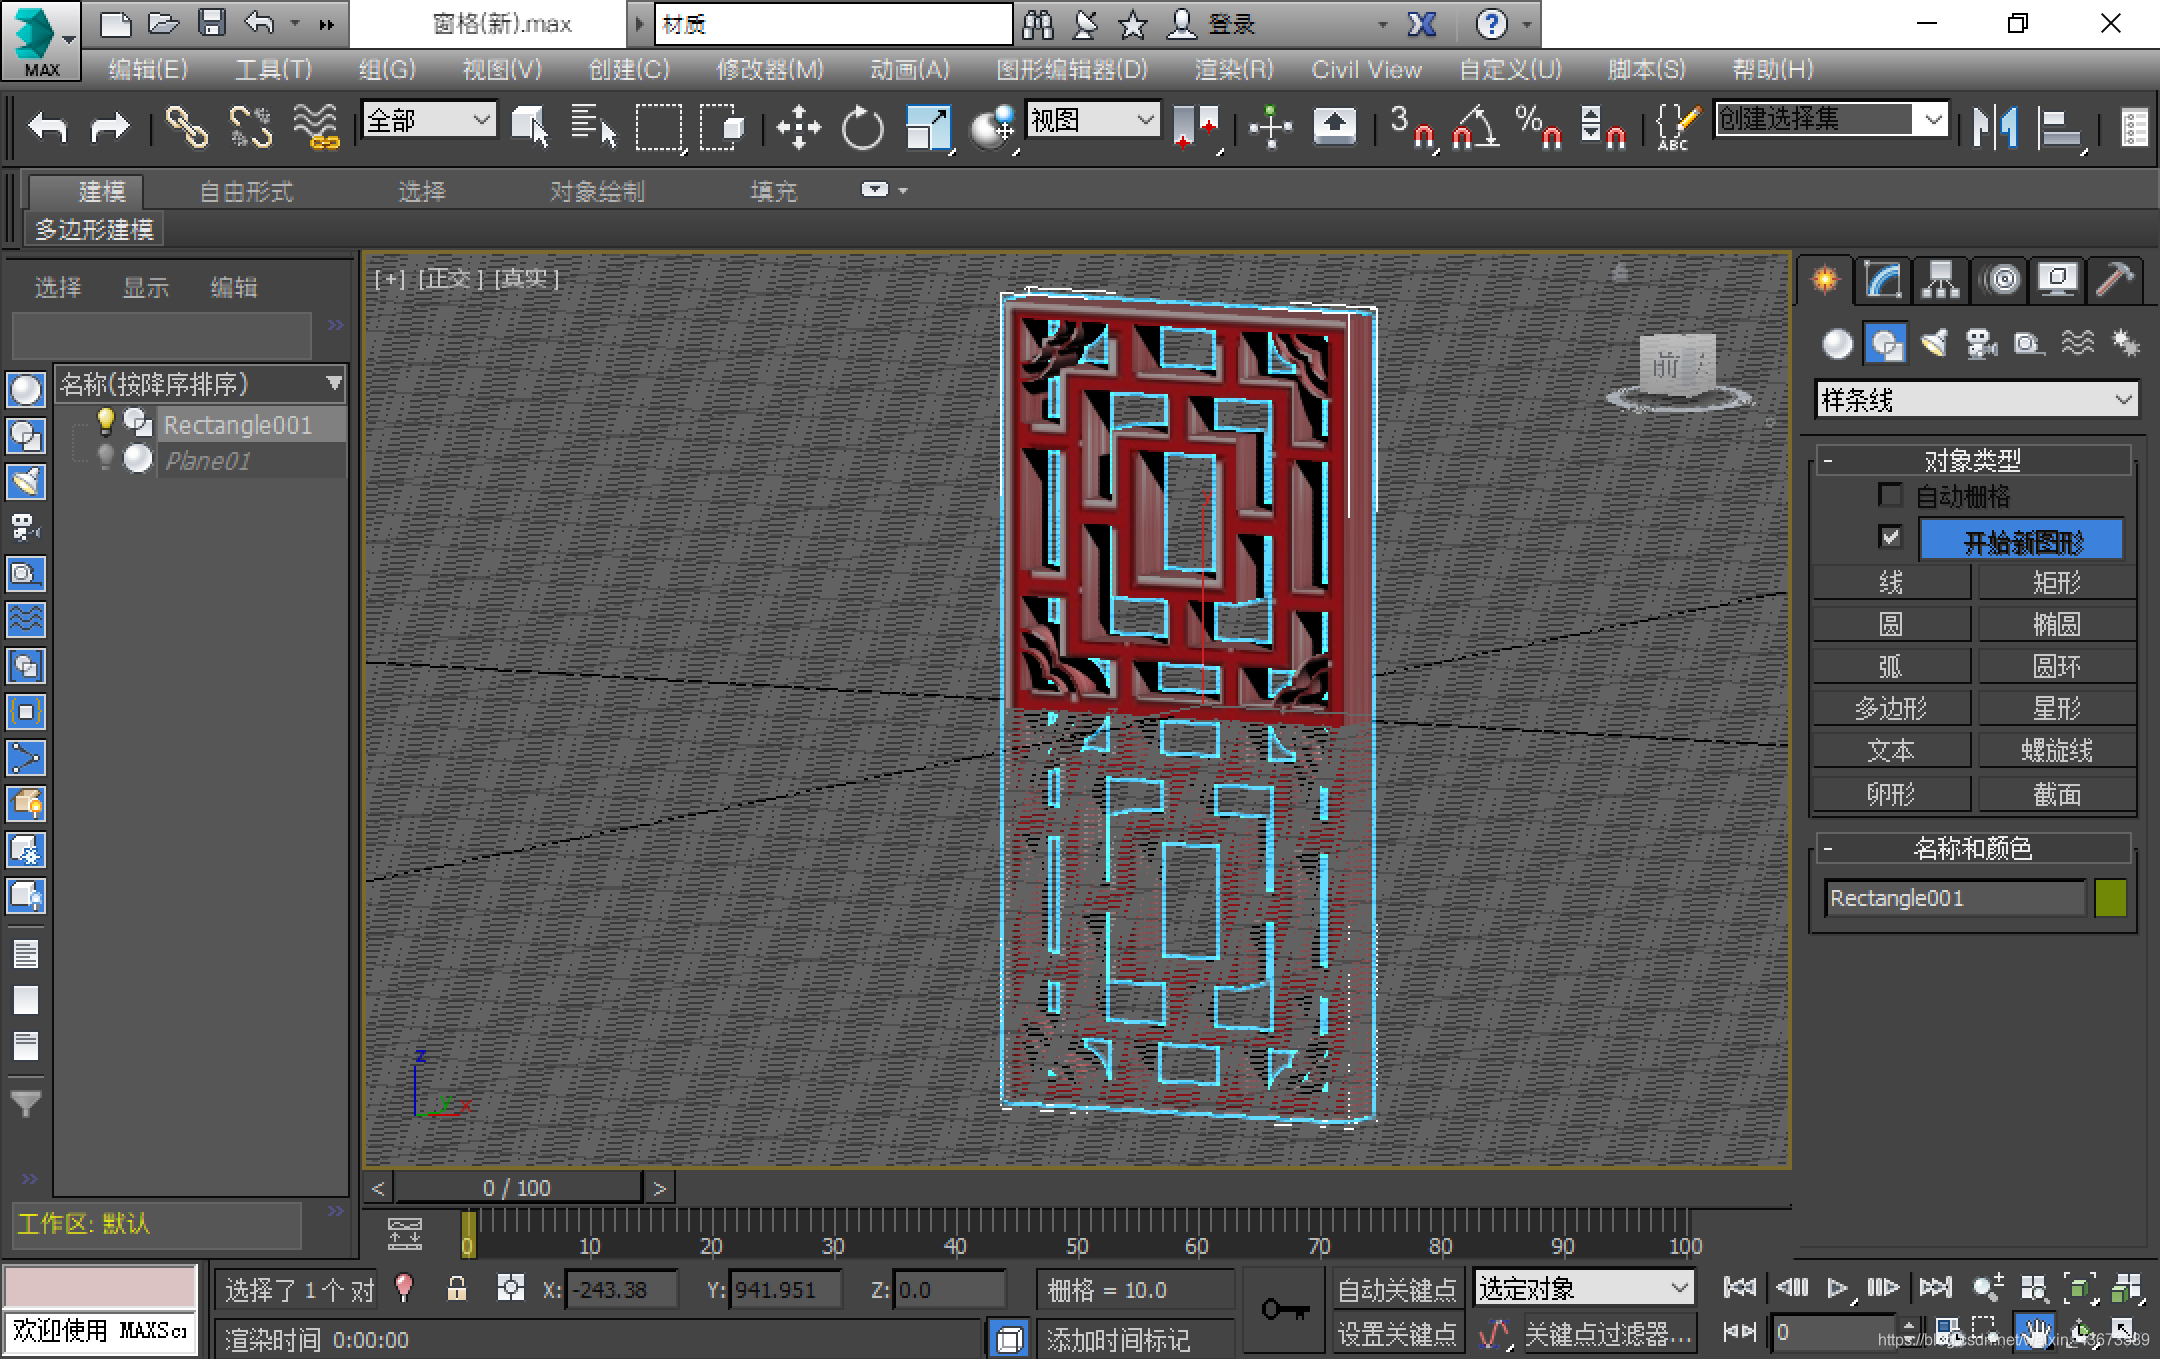Toggle Rectangle001 light bulb visibility
The width and height of the screenshot is (2160, 1359).
pos(105,423)
